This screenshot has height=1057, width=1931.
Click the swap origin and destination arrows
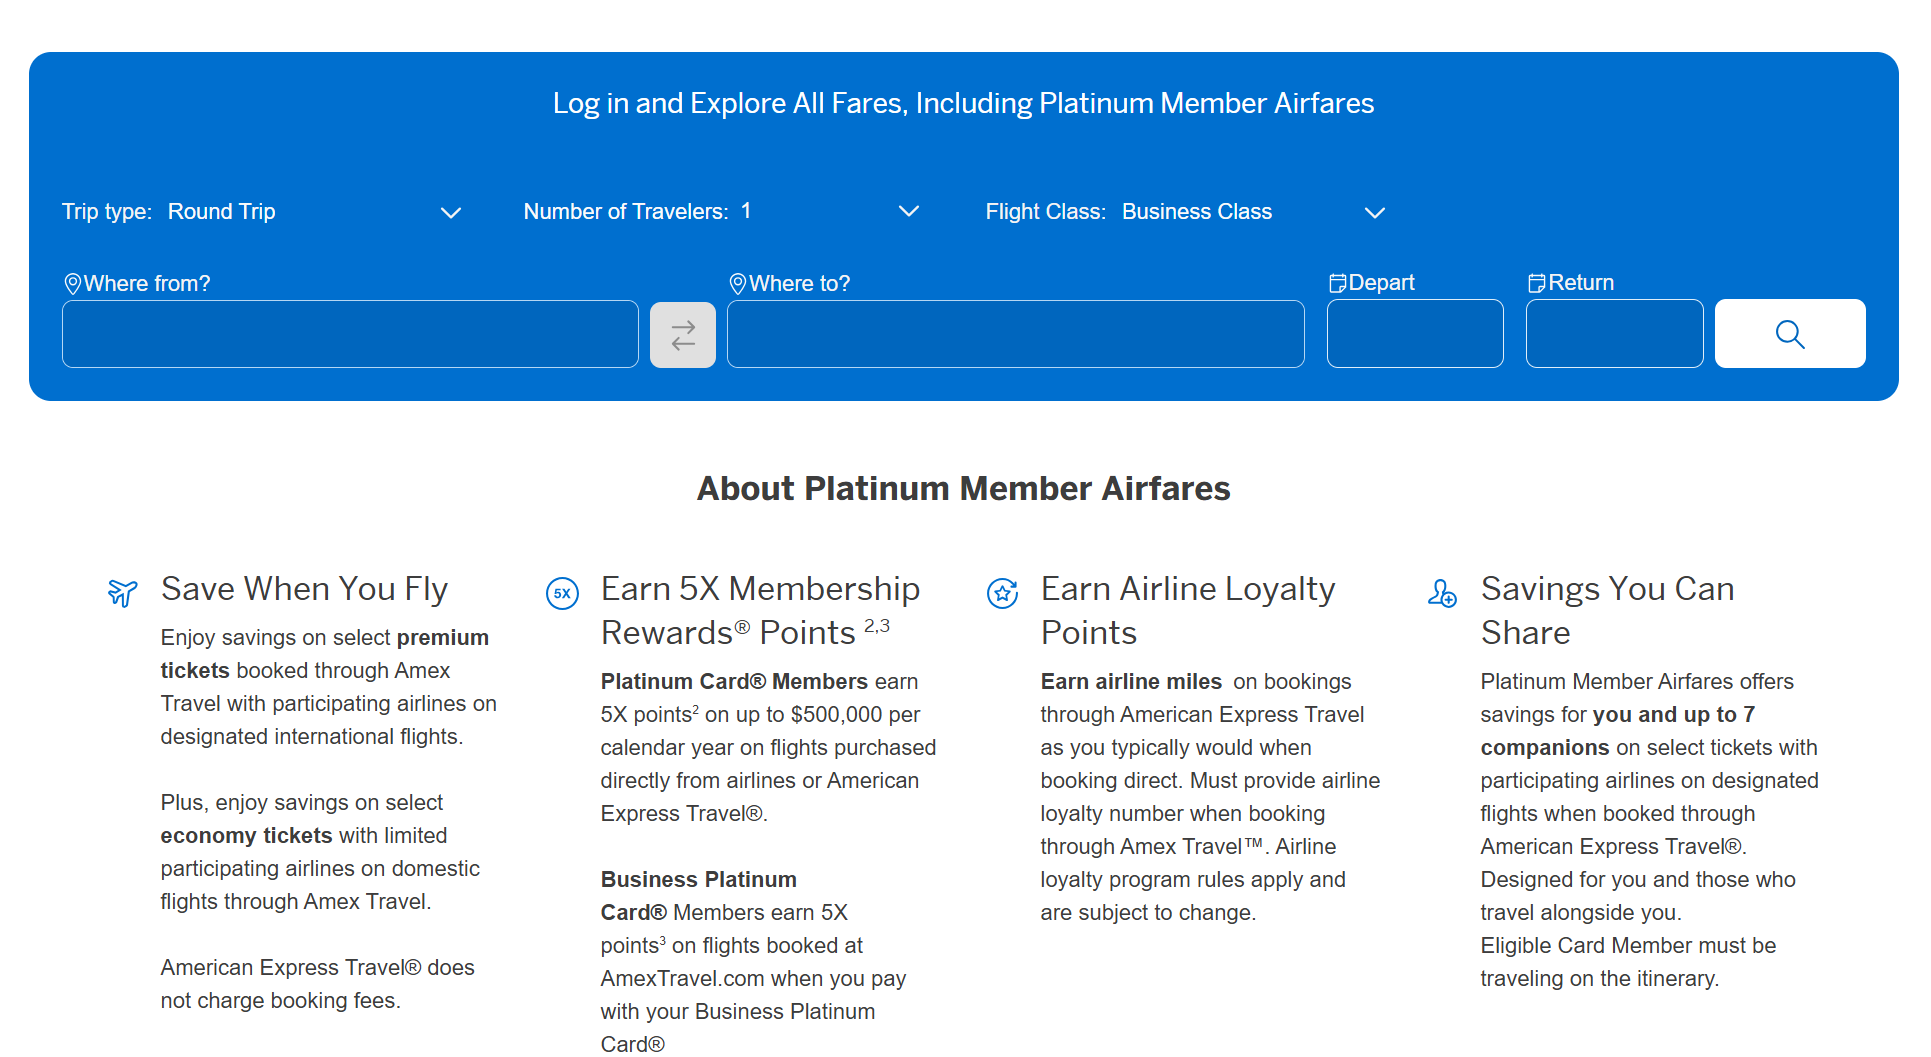(x=682, y=335)
